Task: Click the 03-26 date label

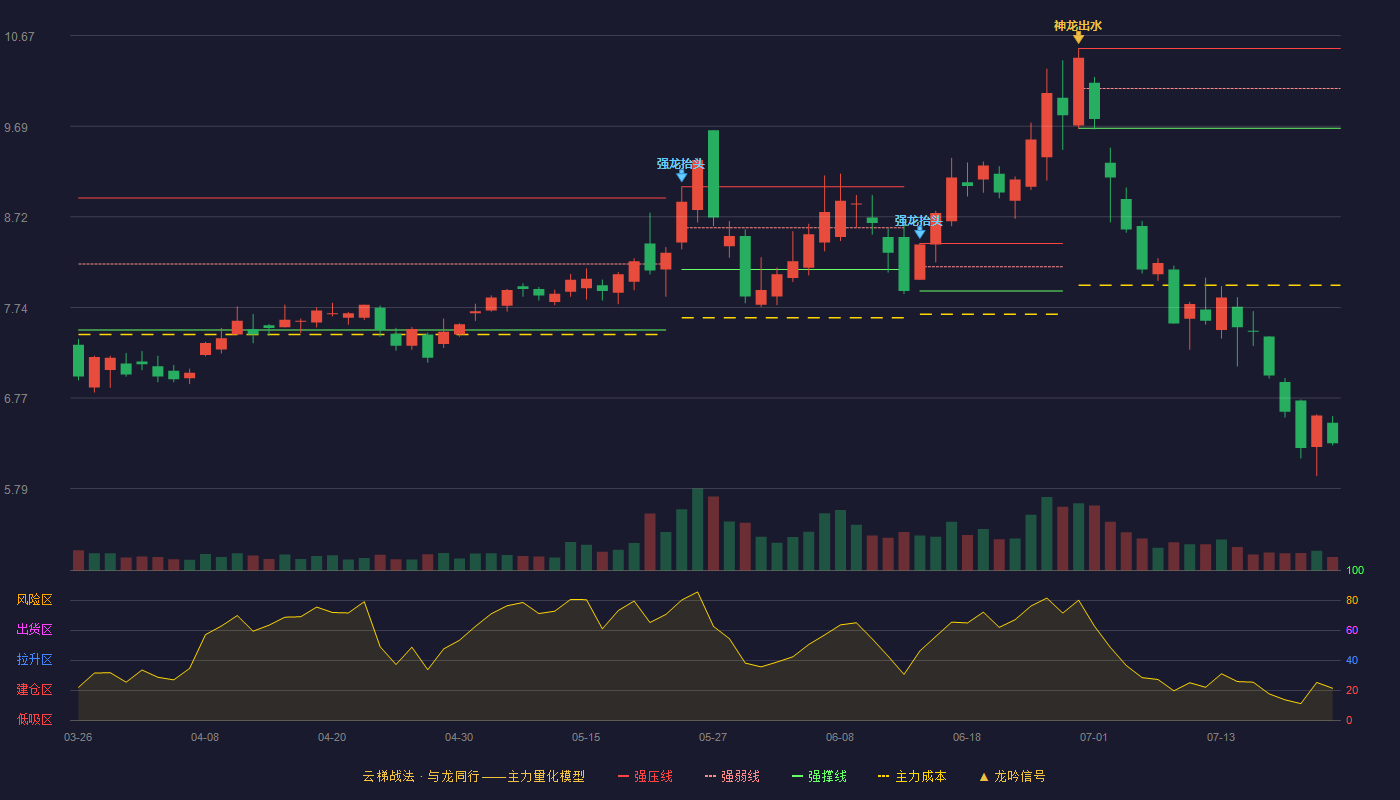Action: 78,737
